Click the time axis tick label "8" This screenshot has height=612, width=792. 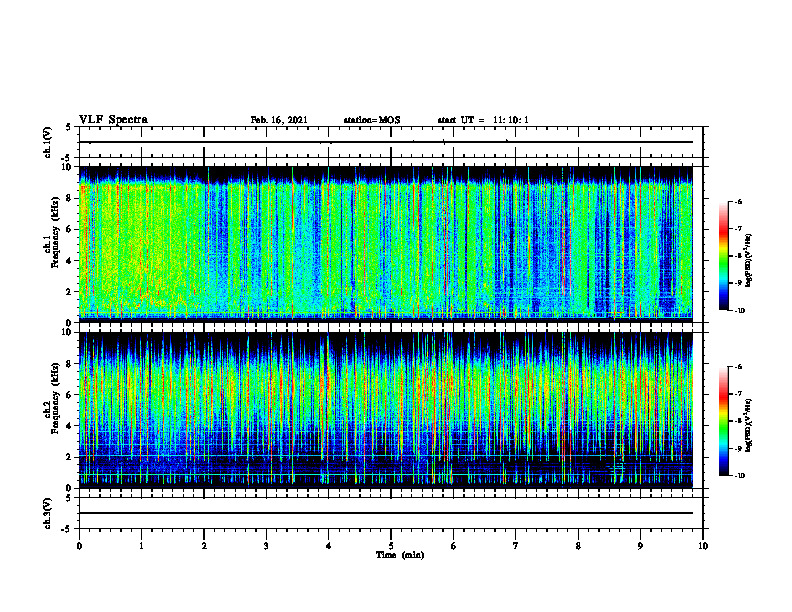point(578,546)
